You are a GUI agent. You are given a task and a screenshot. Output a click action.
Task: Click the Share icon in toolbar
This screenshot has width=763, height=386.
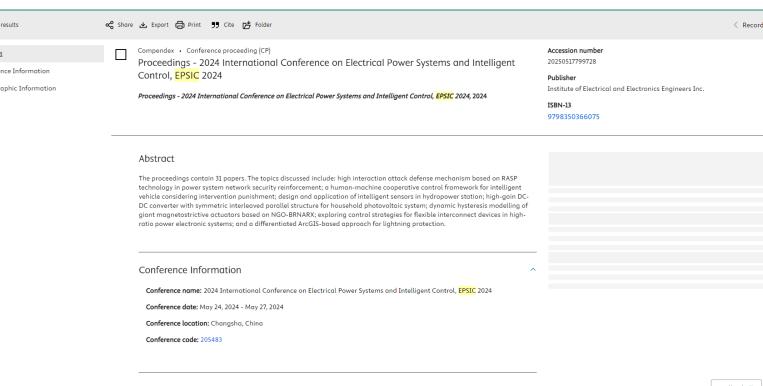(109, 25)
